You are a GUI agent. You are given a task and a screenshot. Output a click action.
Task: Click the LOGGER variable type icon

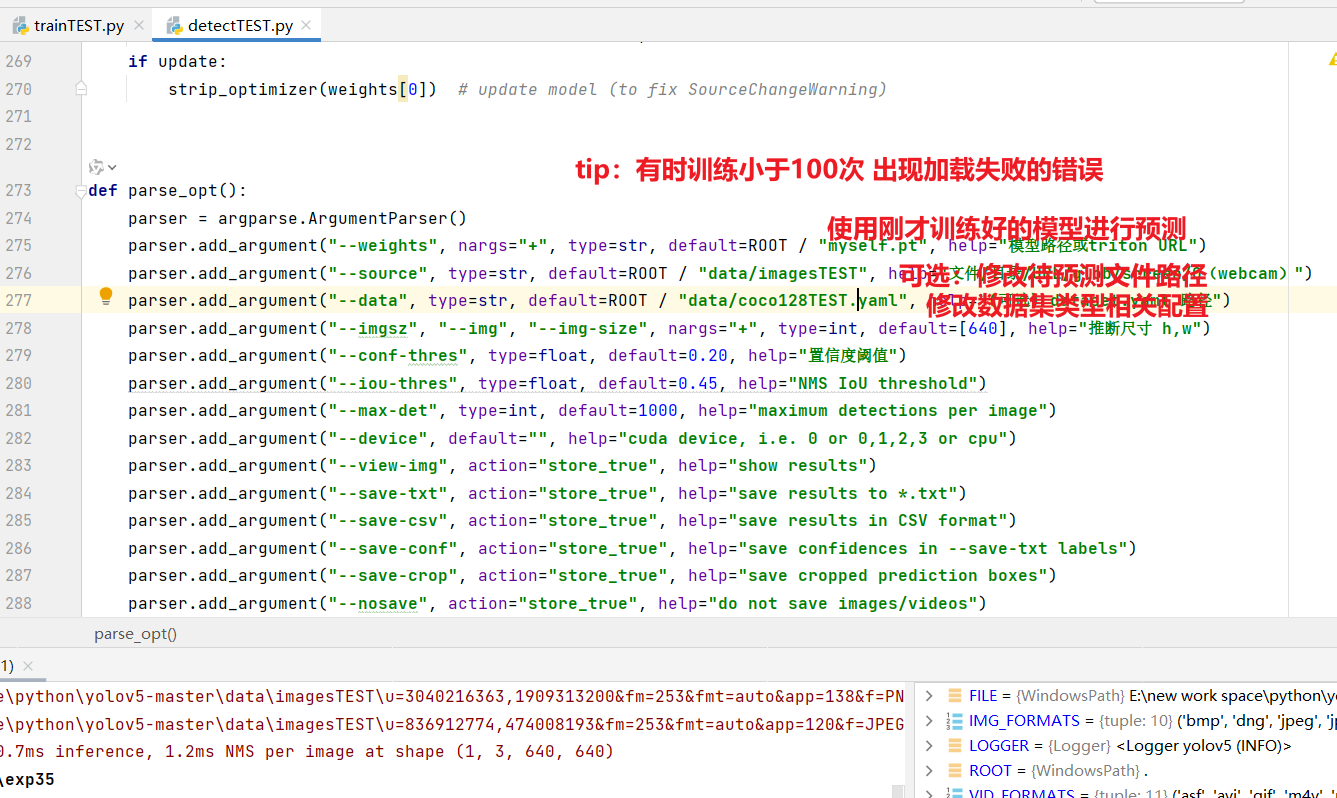[955, 745]
